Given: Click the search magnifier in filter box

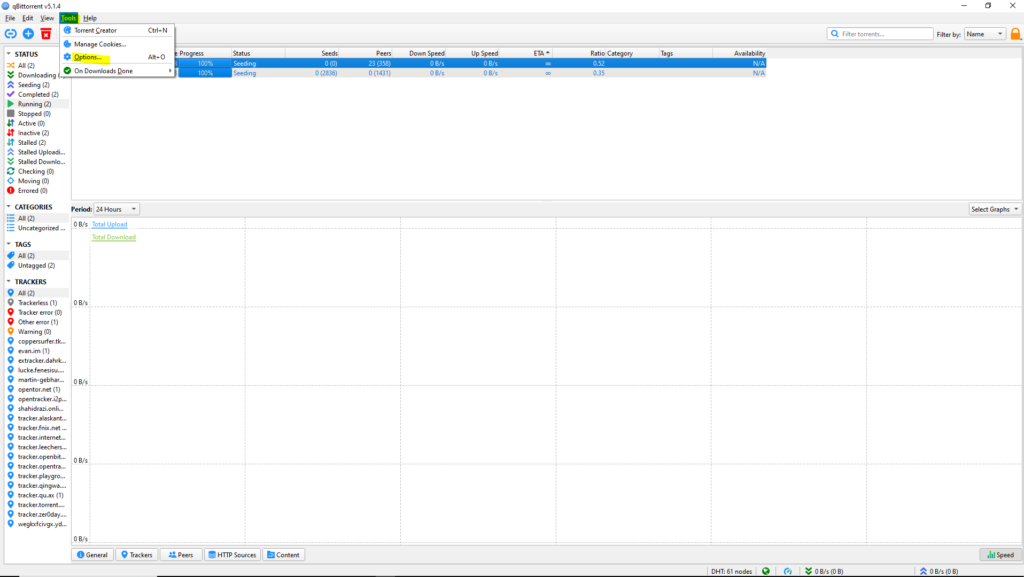Looking at the screenshot, I should click(835, 34).
